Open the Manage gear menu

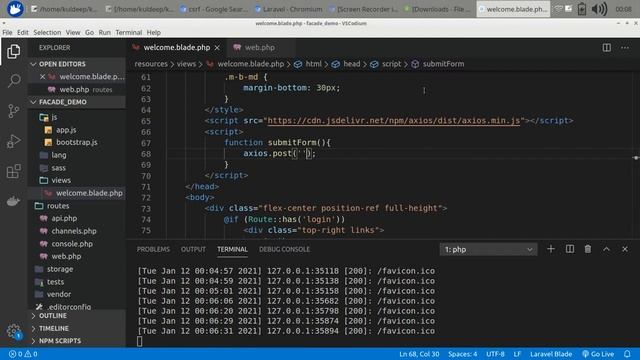point(13,331)
